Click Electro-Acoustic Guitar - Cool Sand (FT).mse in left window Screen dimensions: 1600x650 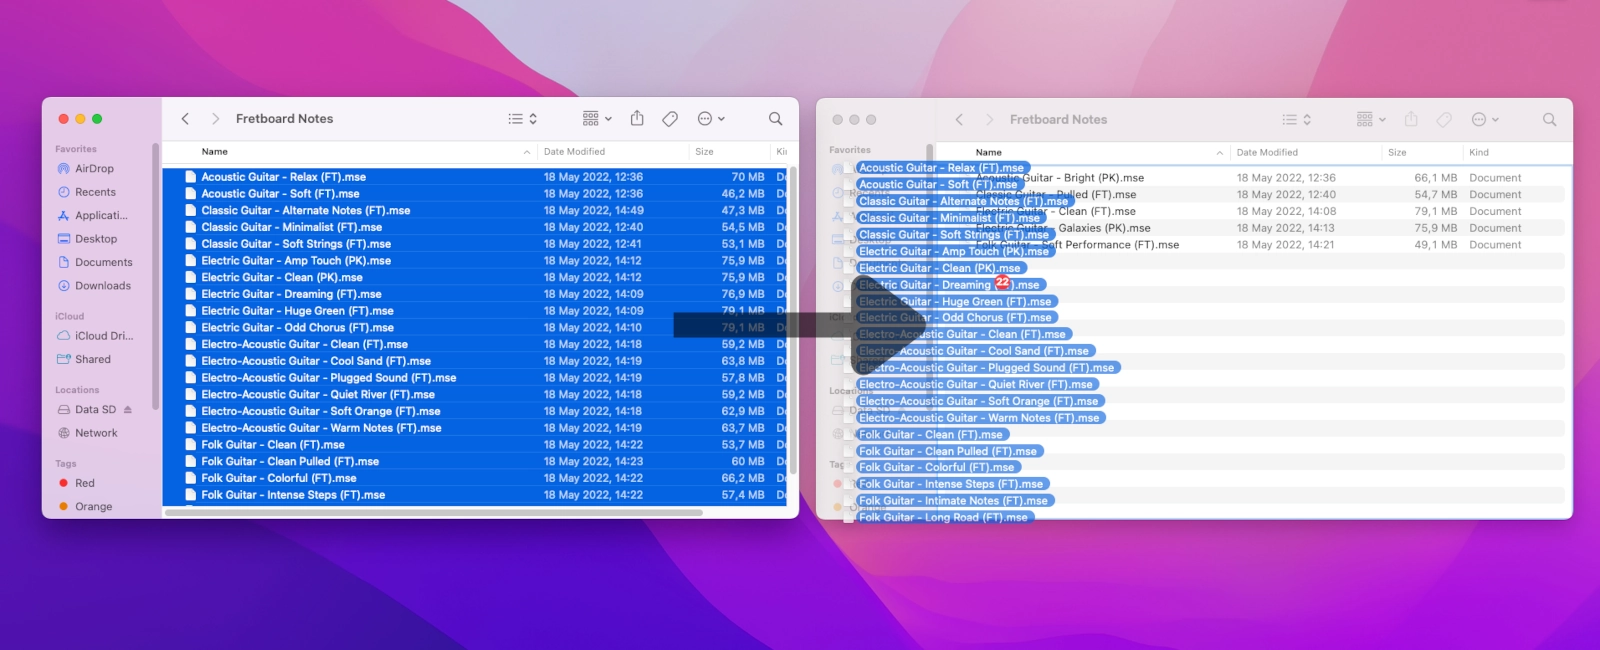(x=316, y=361)
